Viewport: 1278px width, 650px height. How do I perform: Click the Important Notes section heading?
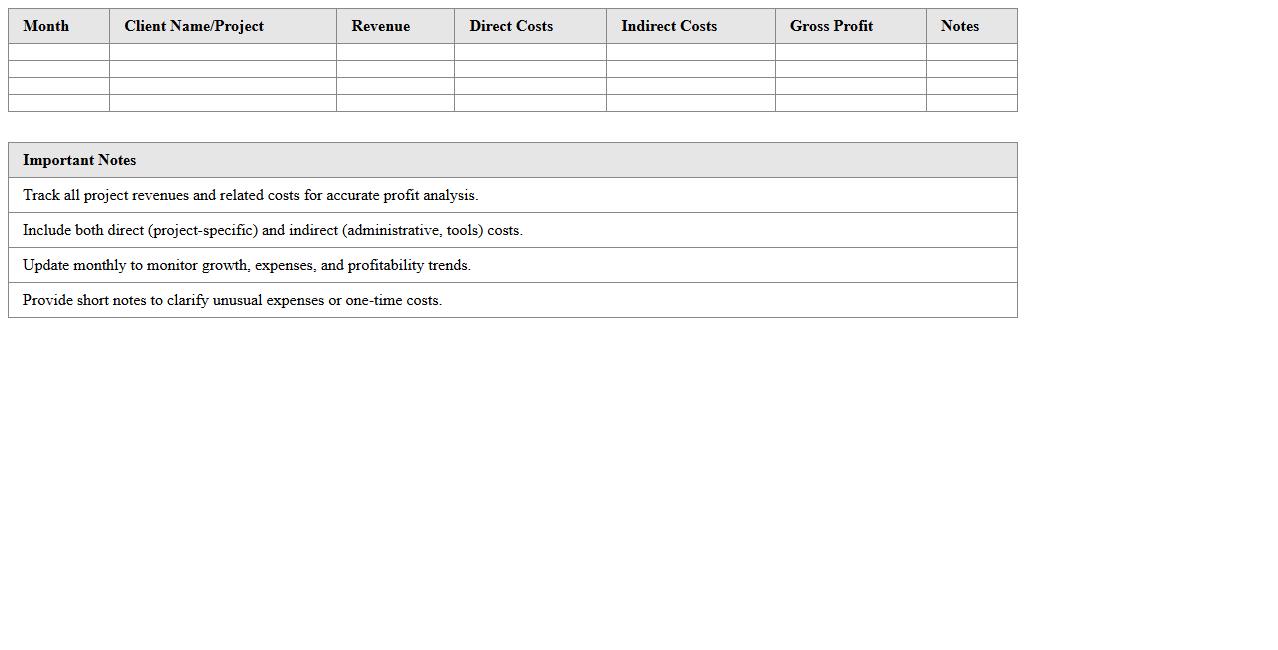point(80,160)
